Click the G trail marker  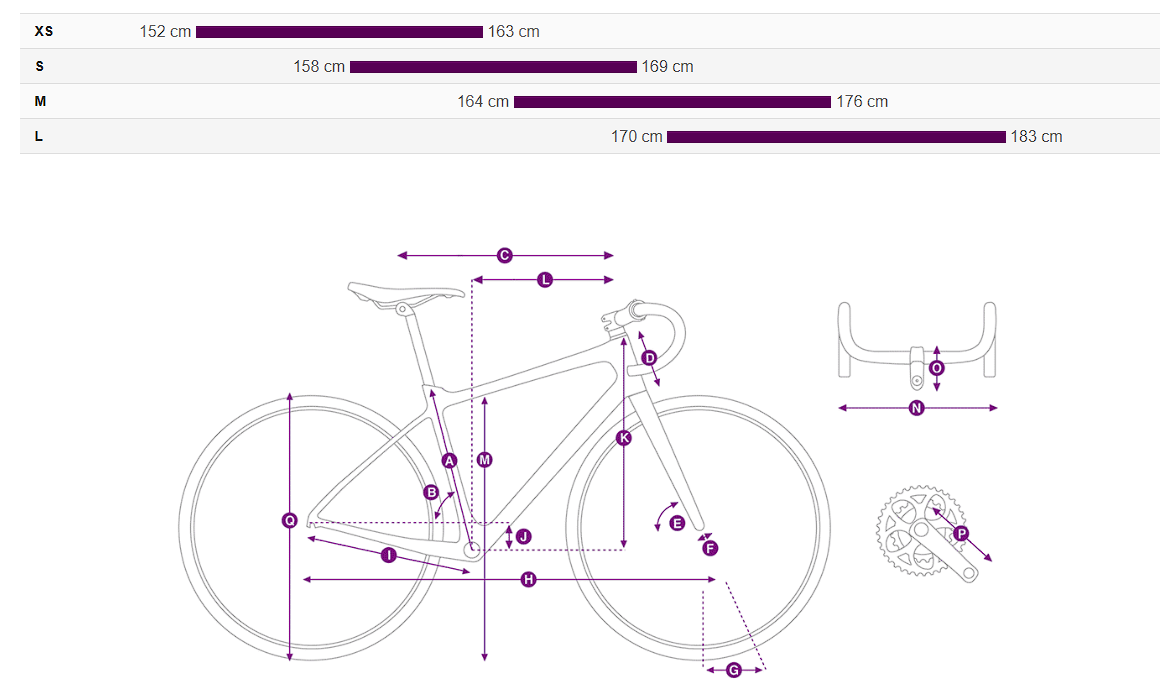(x=733, y=670)
